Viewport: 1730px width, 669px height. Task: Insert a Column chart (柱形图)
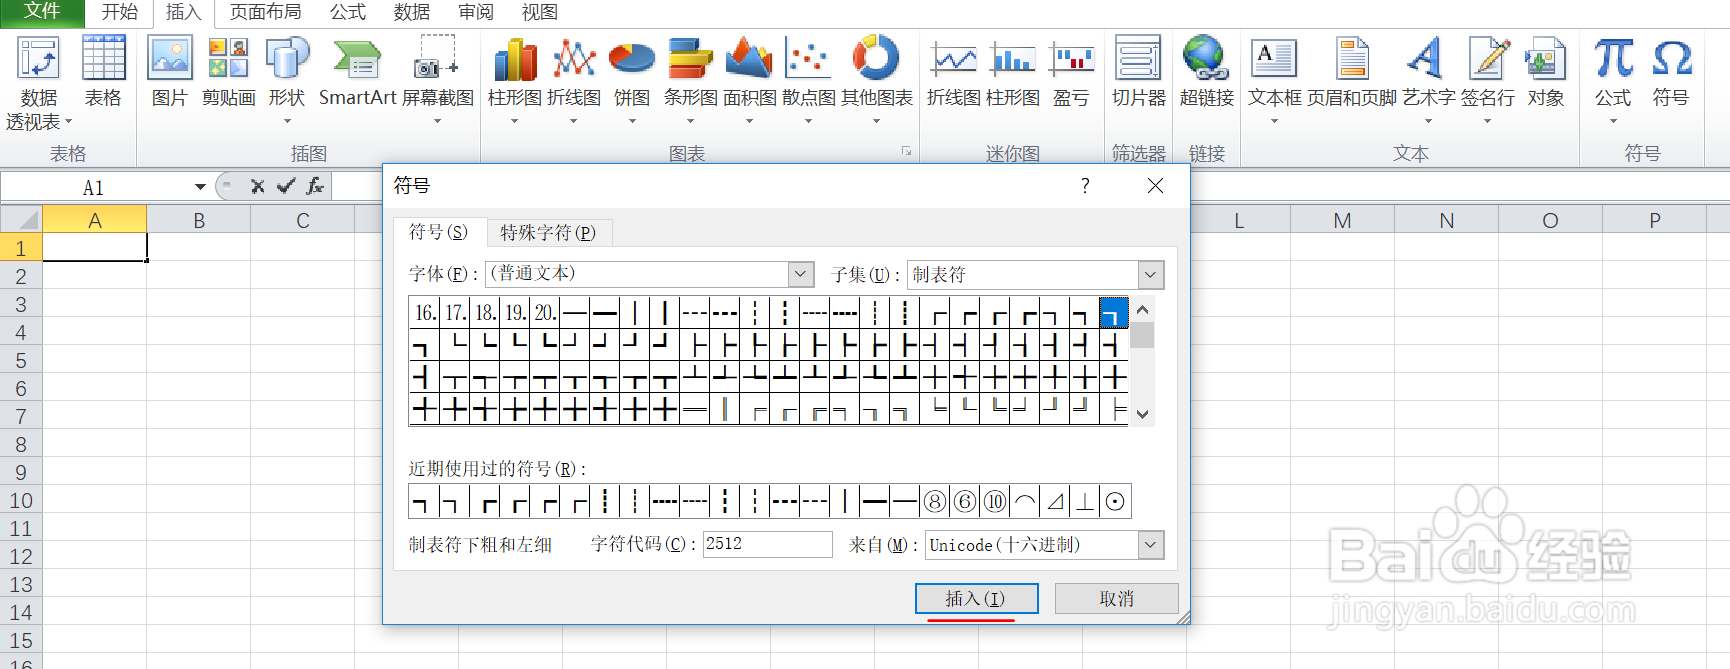click(x=515, y=80)
